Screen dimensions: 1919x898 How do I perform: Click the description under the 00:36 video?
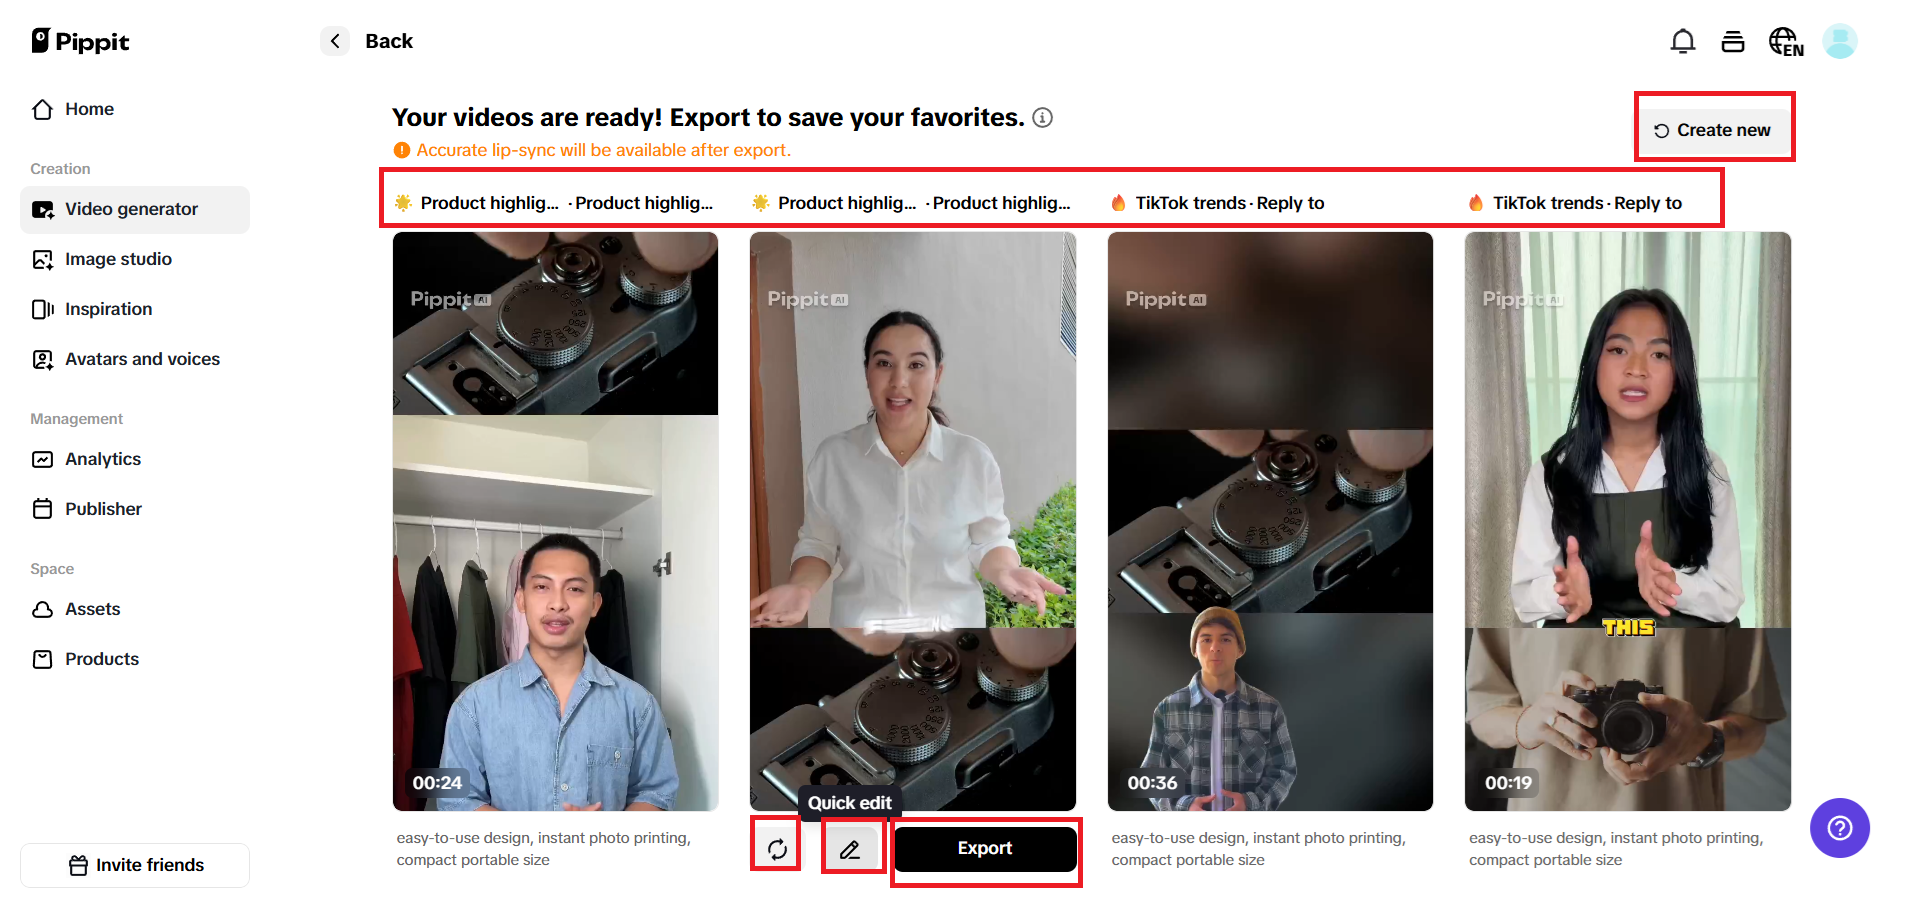1259,849
